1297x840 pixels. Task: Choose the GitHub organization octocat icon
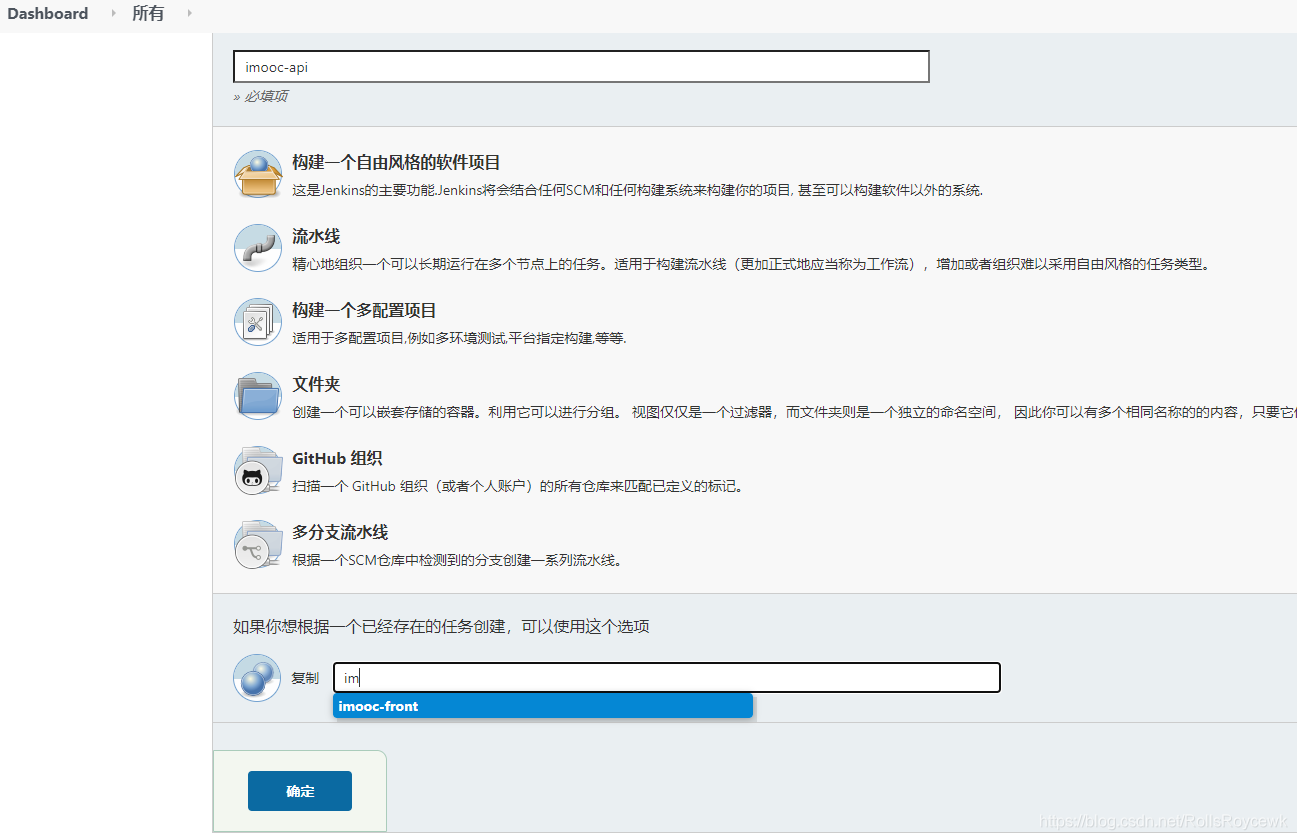tap(258, 470)
